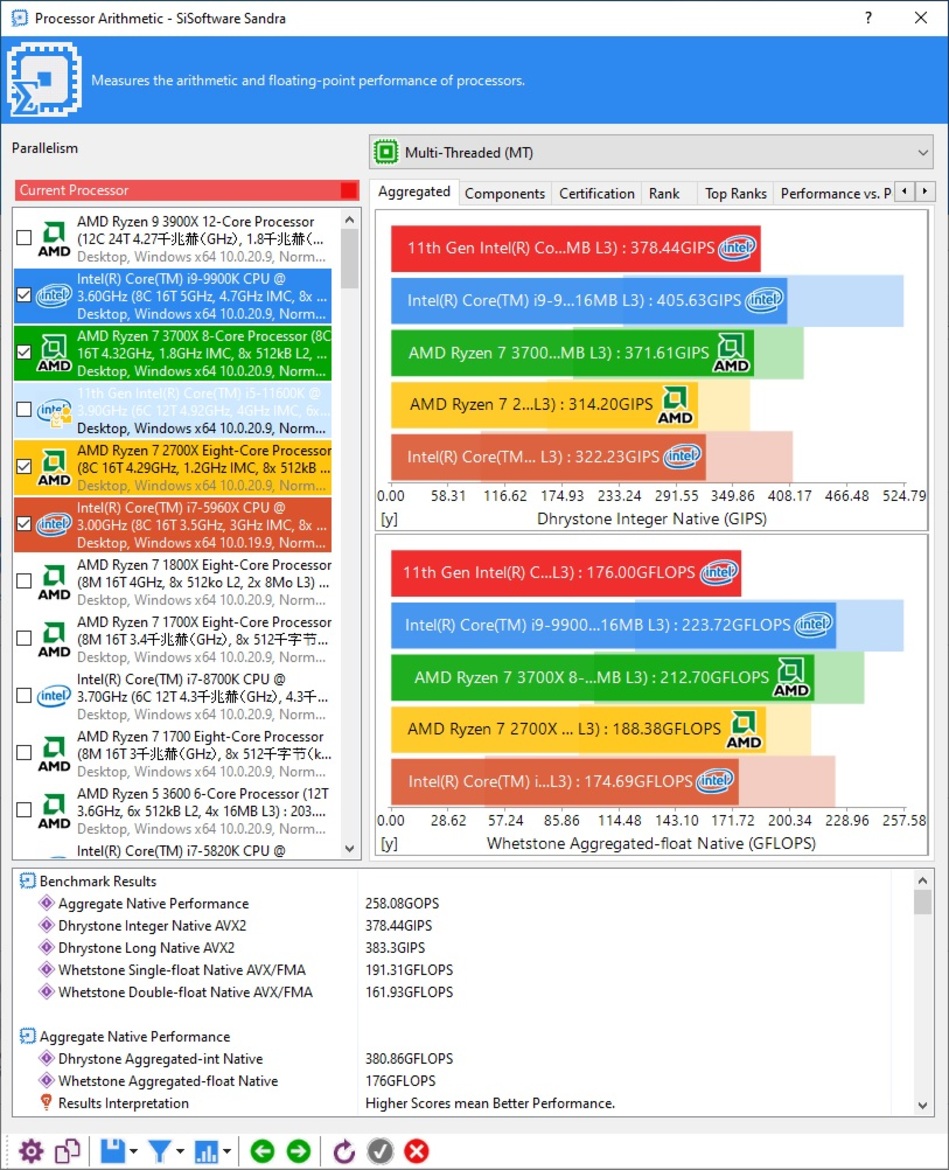This screenshot has height=1170, width=949.
Task: Click diamond icon beside Dhrystone Integer Native AVX2
Action: [x=46, y=925]
